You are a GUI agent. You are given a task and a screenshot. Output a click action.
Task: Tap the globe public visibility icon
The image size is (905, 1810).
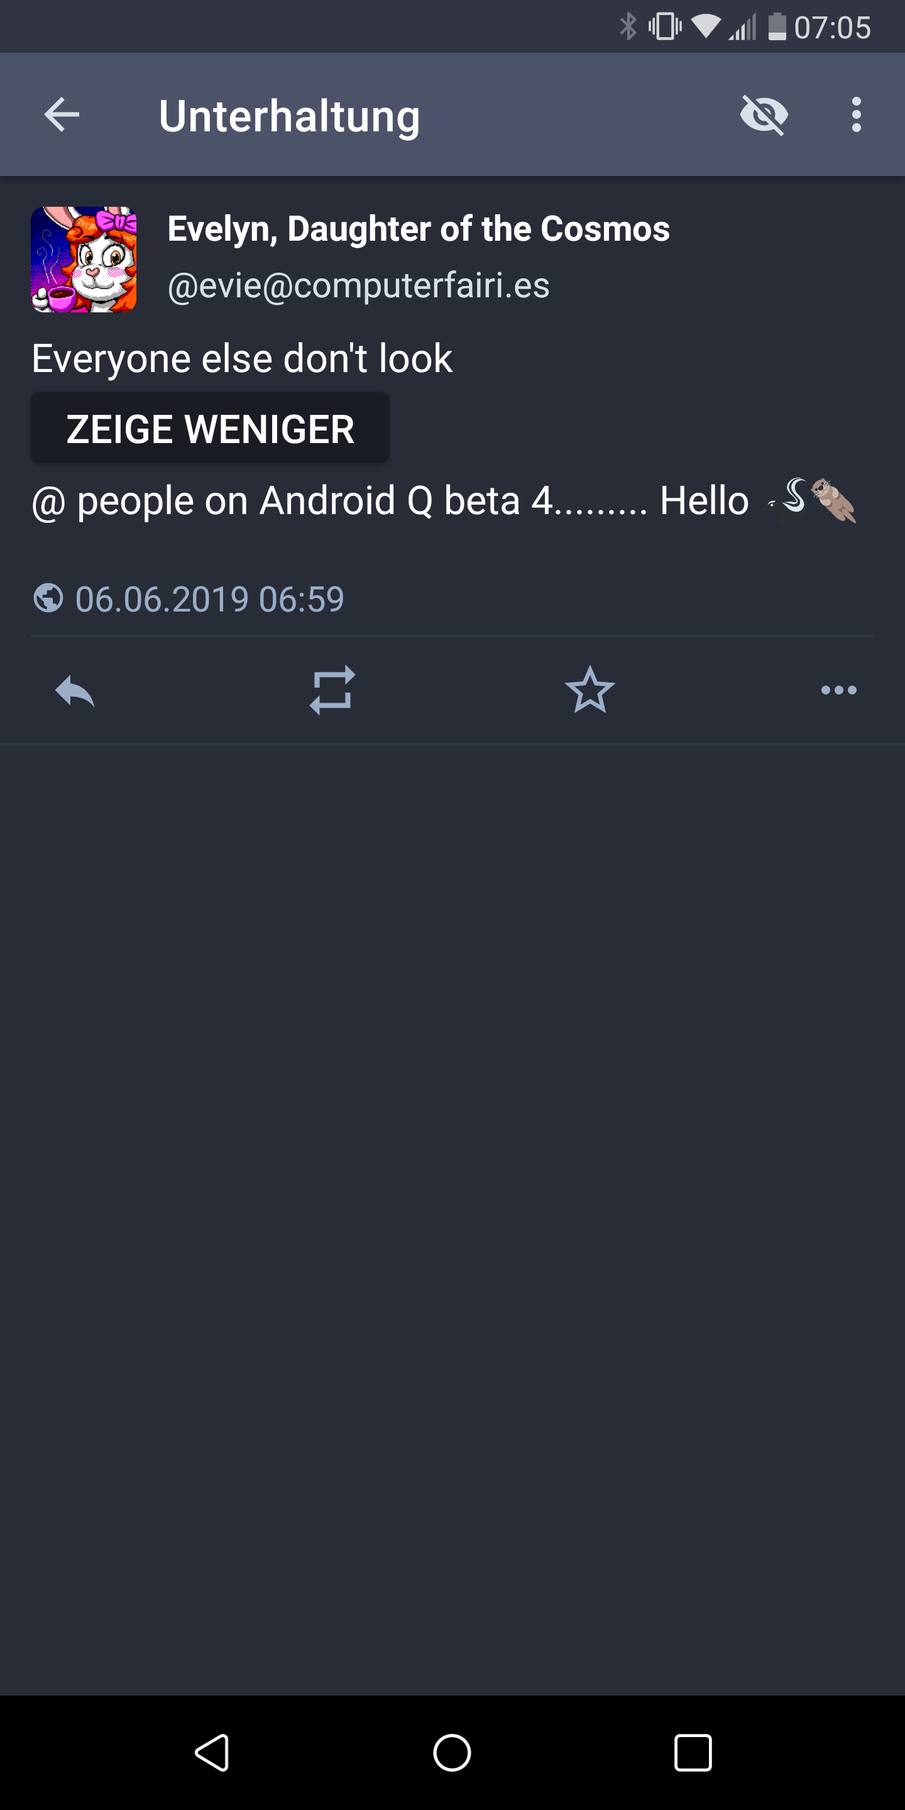click(x=48, y=598)
